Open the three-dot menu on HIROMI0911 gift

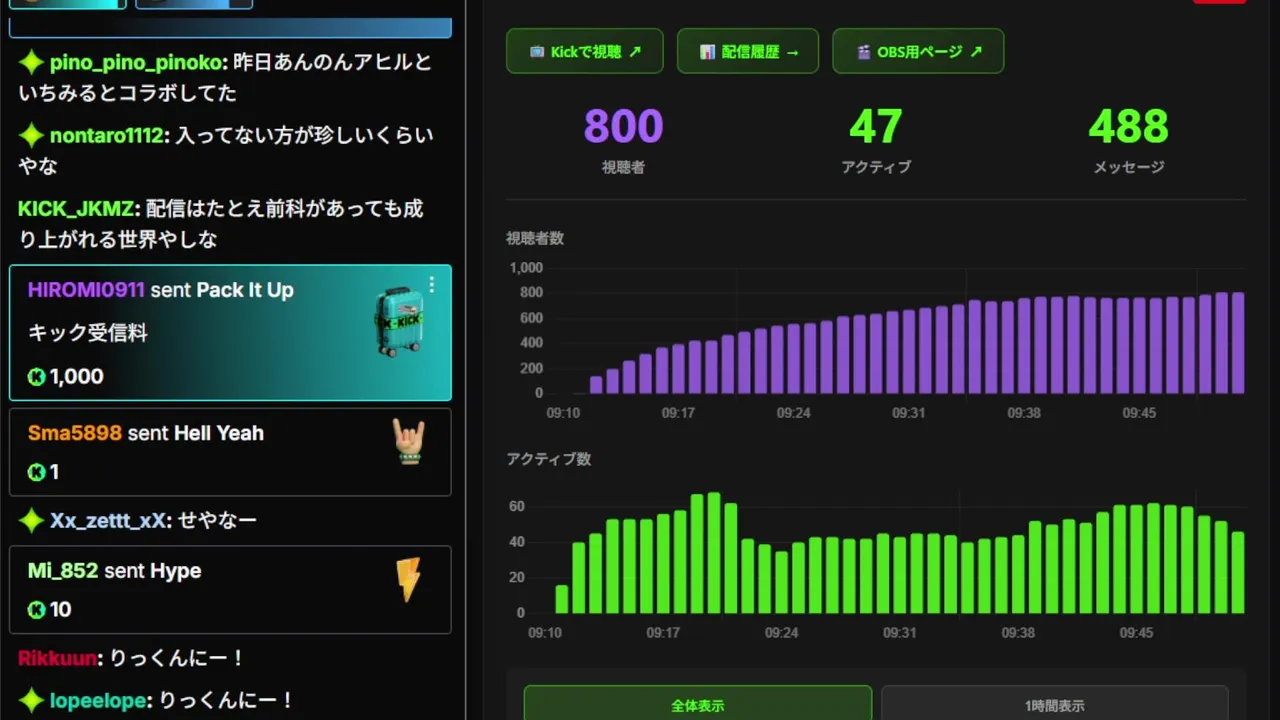point(431,285)
